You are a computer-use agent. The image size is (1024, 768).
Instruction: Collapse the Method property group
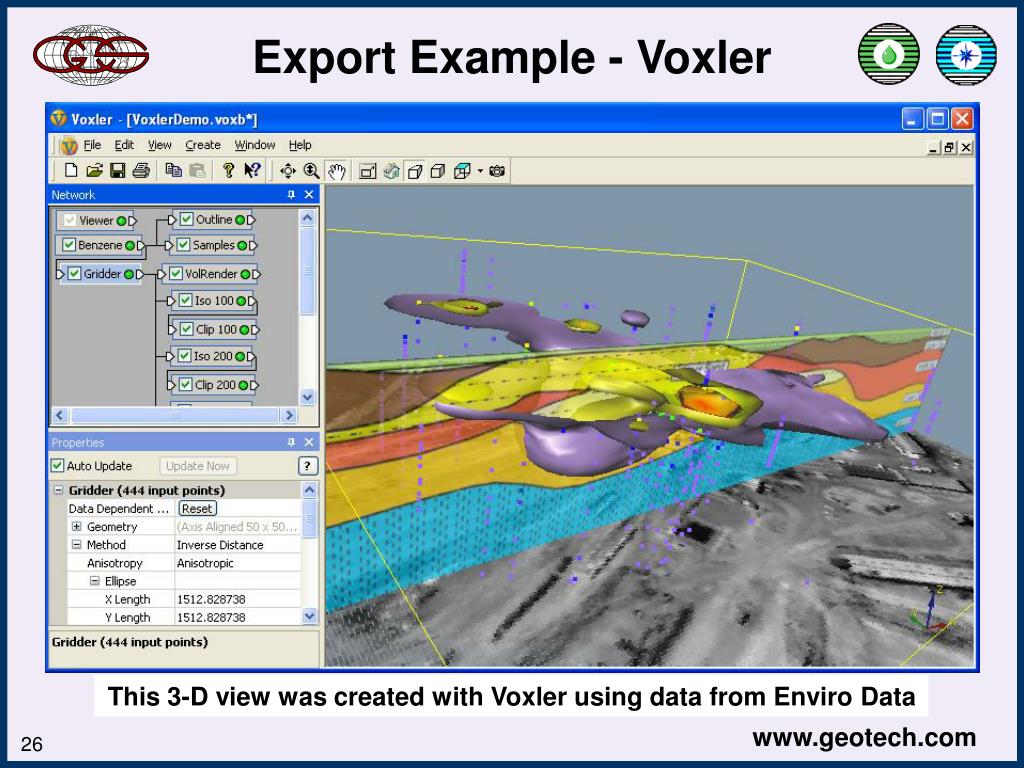[76, 545]
